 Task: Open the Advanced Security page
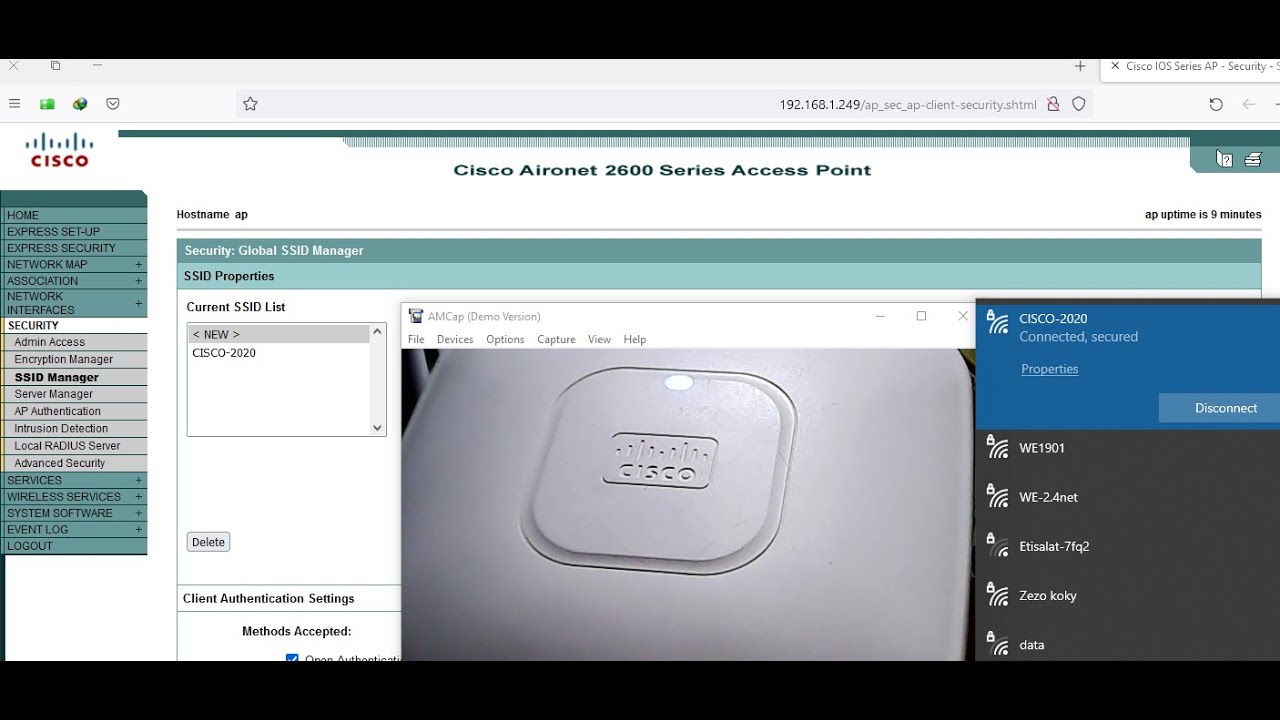(59, 463)
